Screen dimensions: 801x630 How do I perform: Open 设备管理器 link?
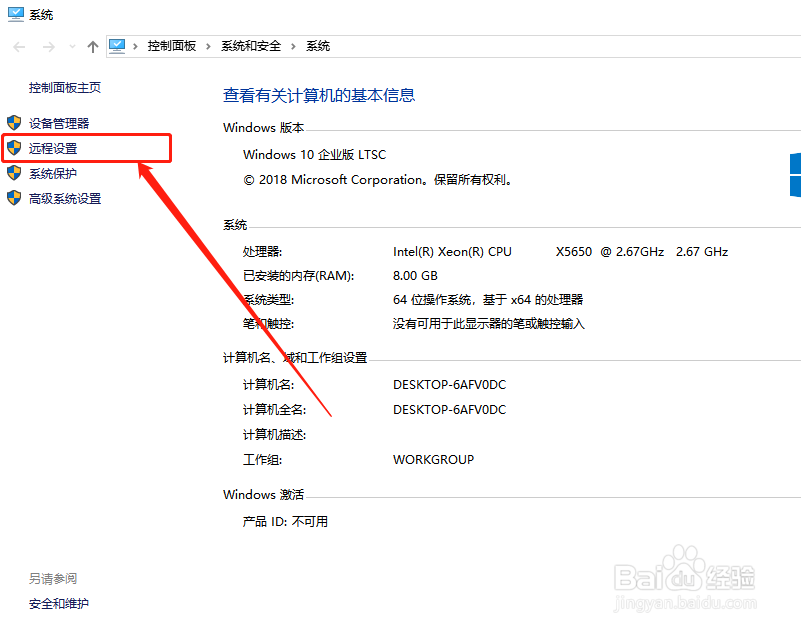[59, 123]
